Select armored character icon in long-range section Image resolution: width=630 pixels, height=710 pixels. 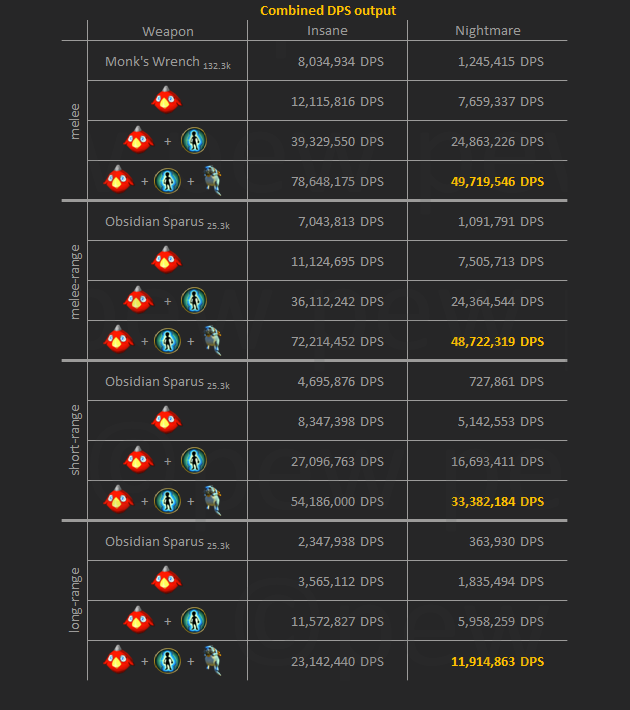coord(210,660)
